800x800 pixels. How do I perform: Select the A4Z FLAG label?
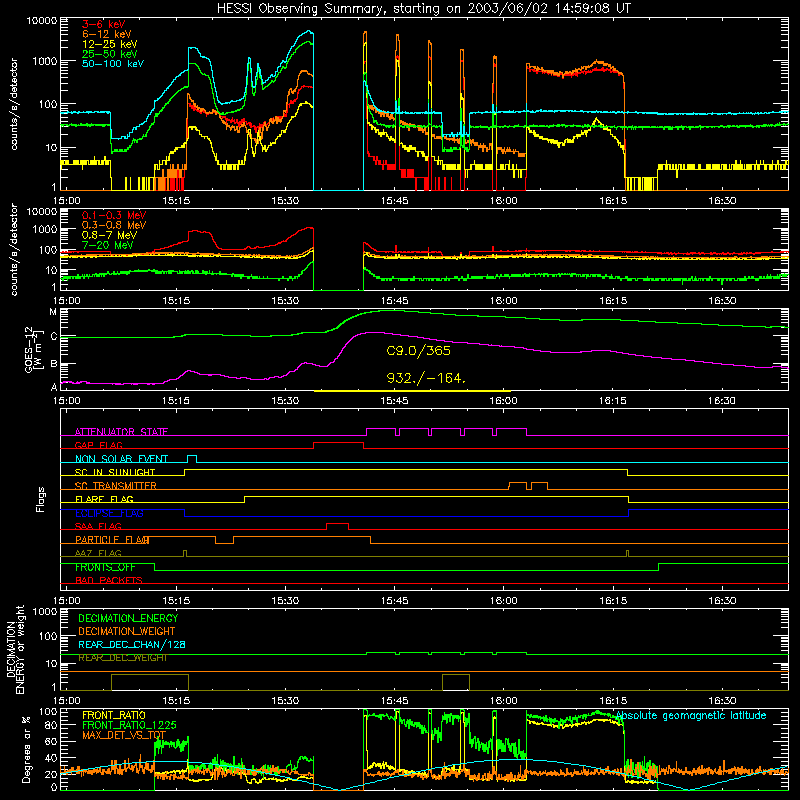click(98, 553)
